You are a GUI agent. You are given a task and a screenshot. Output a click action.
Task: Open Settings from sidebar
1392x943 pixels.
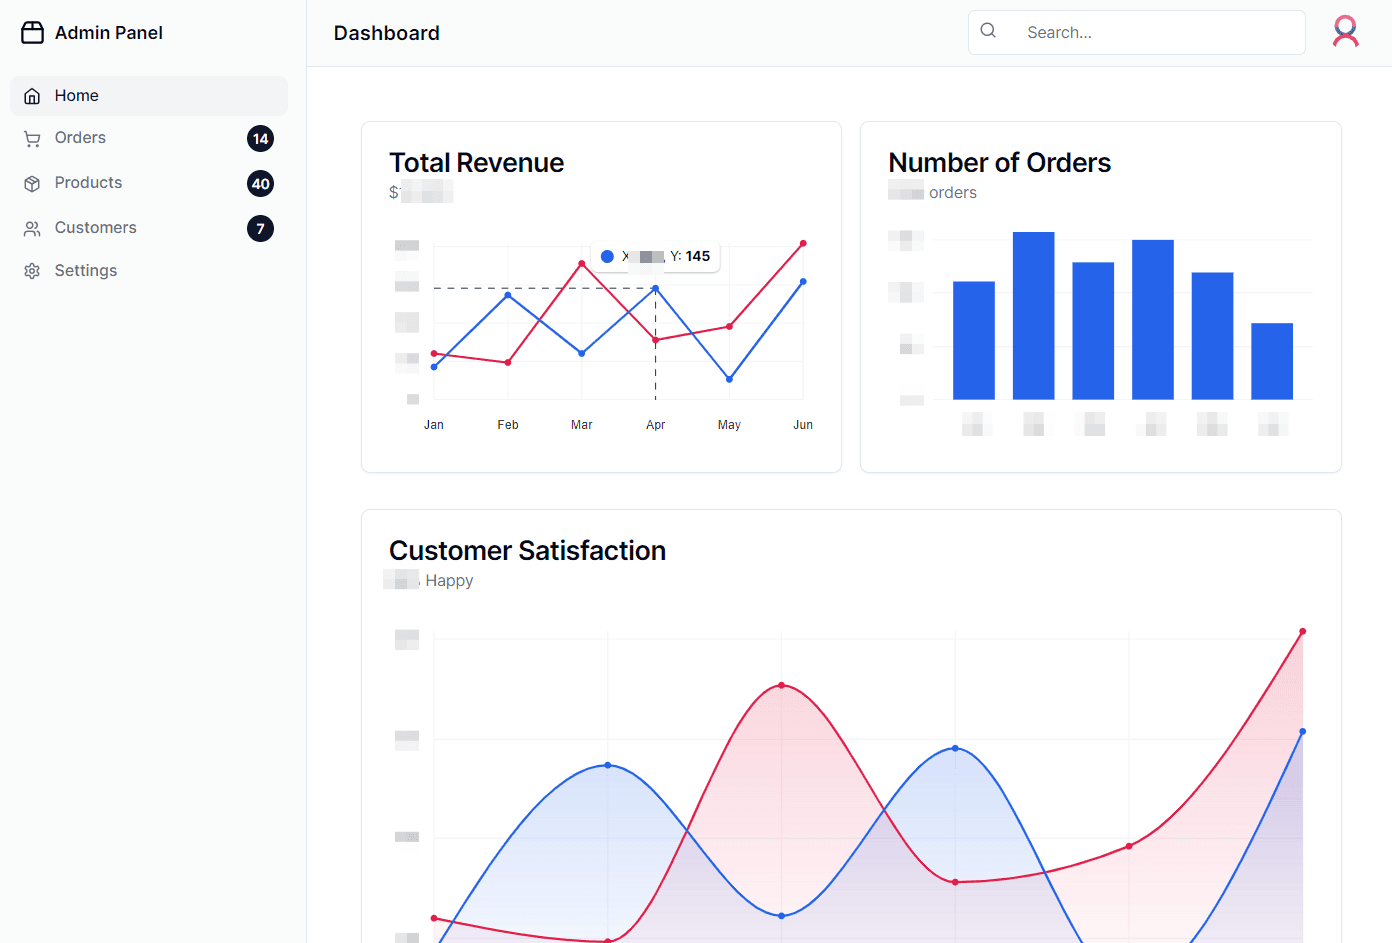click(x=149, y=271)
